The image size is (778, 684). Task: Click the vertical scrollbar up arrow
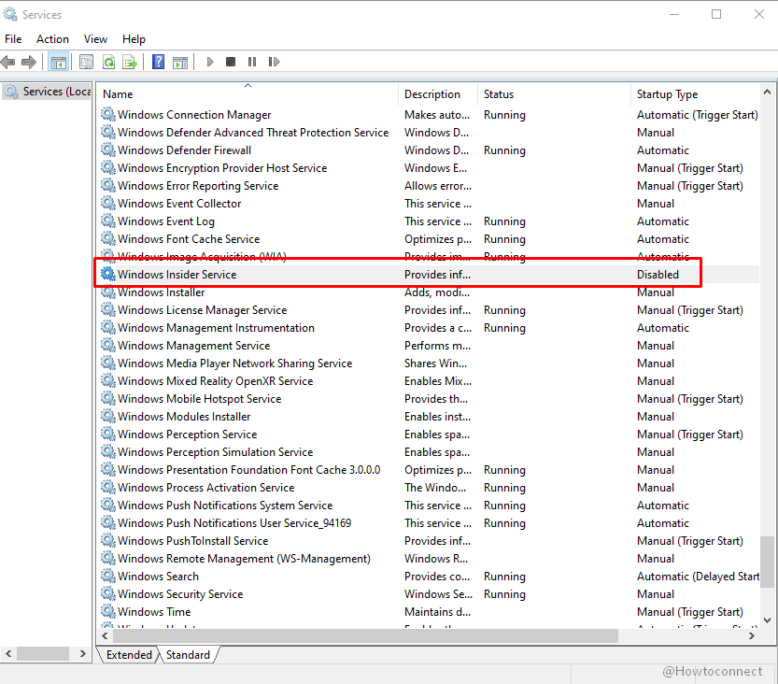point(767,92)
